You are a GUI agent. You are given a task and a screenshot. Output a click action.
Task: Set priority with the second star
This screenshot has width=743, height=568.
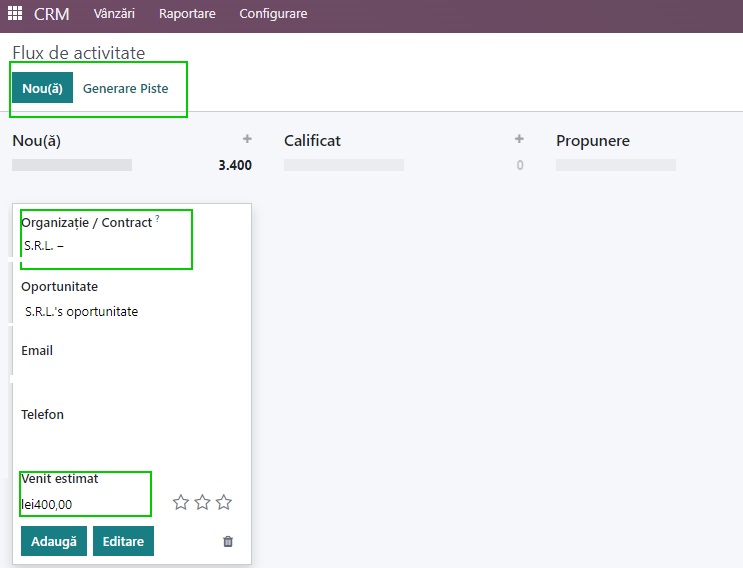(x=202, y=502)
